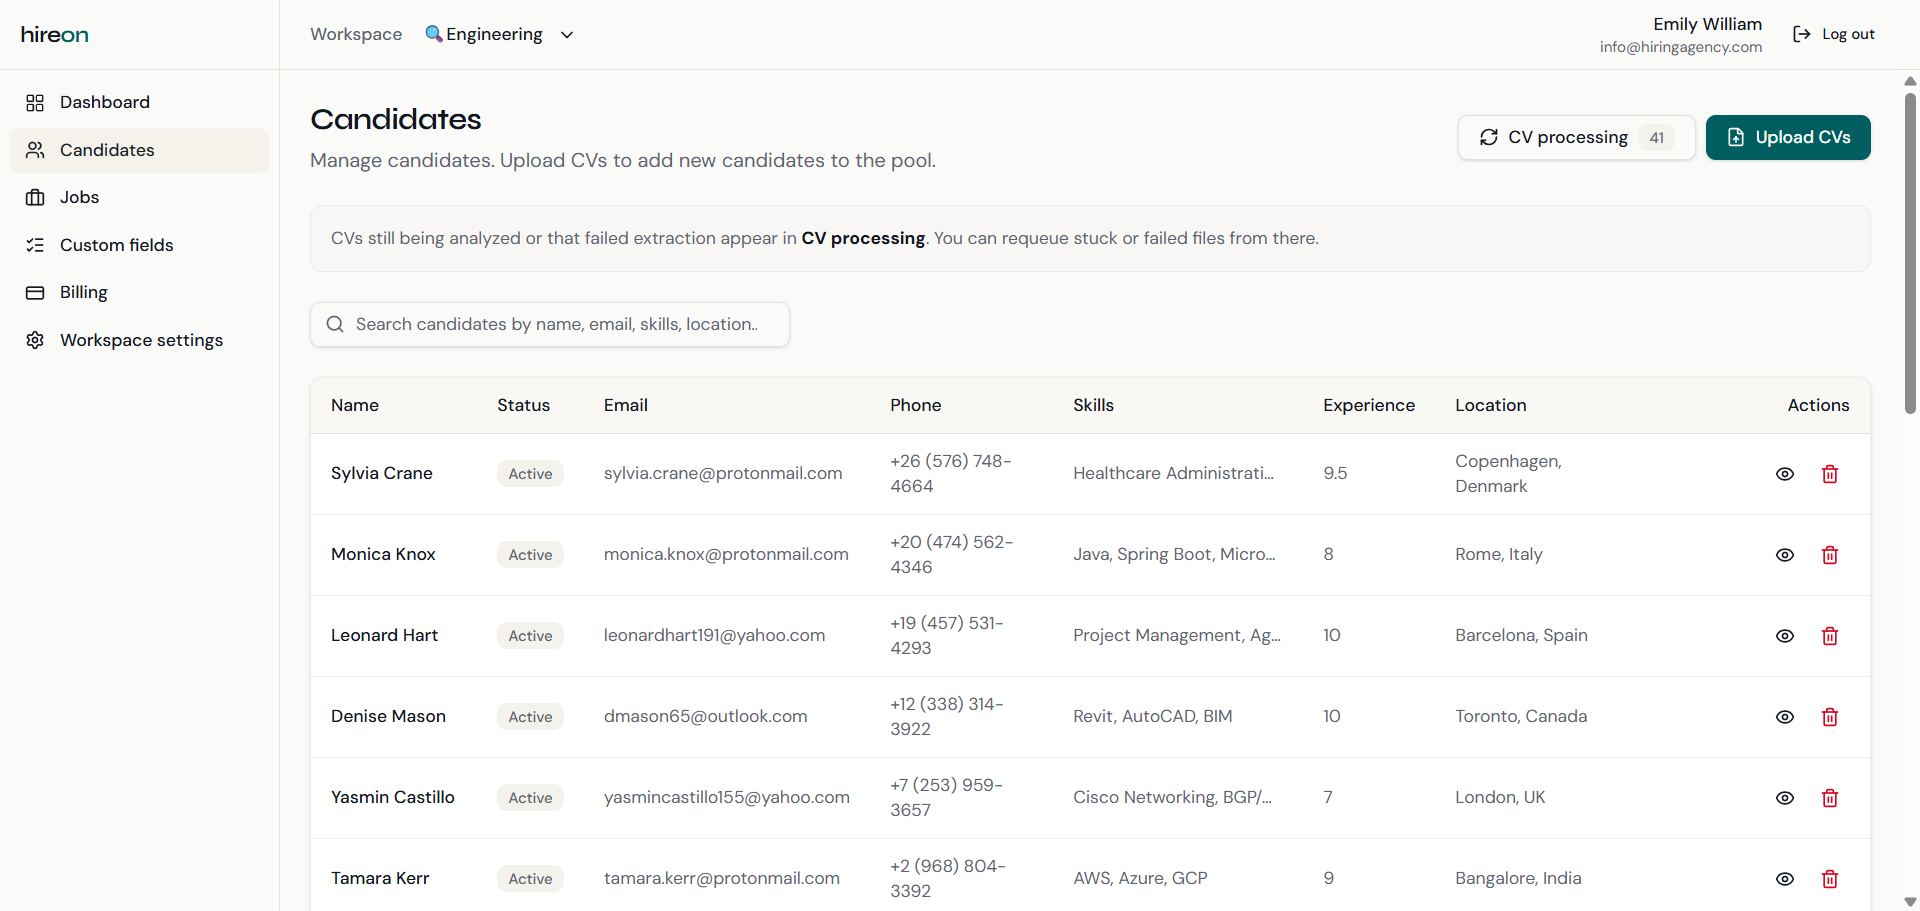Image resolution: width=1920 pixels, height=911 pixels.
Task: Open the Candidates section
Action: (106, 150)
